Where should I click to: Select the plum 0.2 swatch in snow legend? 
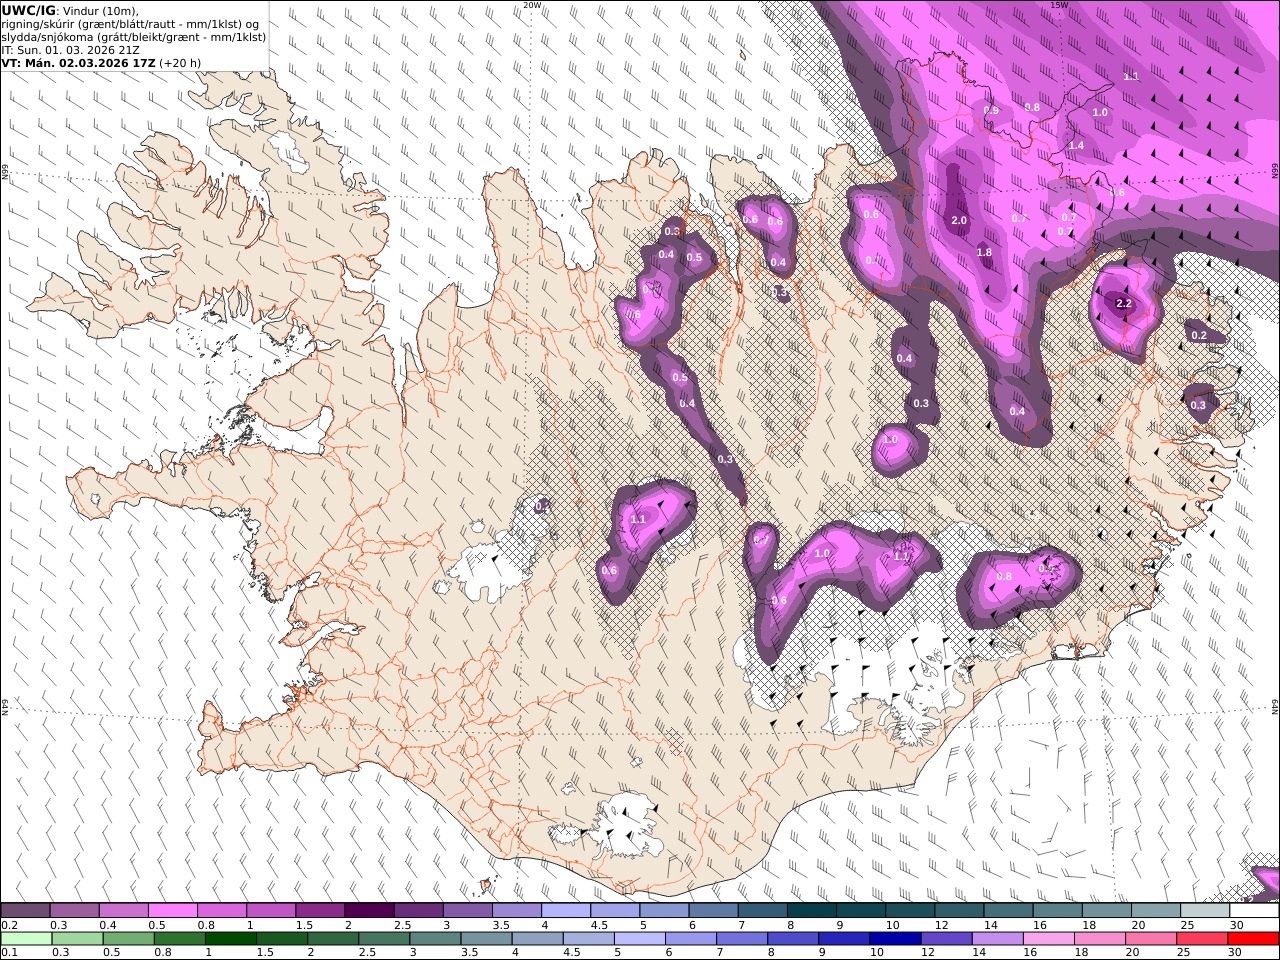(x=25, y=910)
